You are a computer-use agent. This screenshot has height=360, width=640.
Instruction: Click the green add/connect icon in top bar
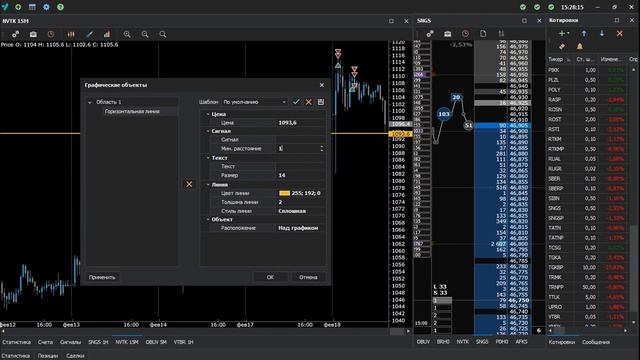point(18,7)
